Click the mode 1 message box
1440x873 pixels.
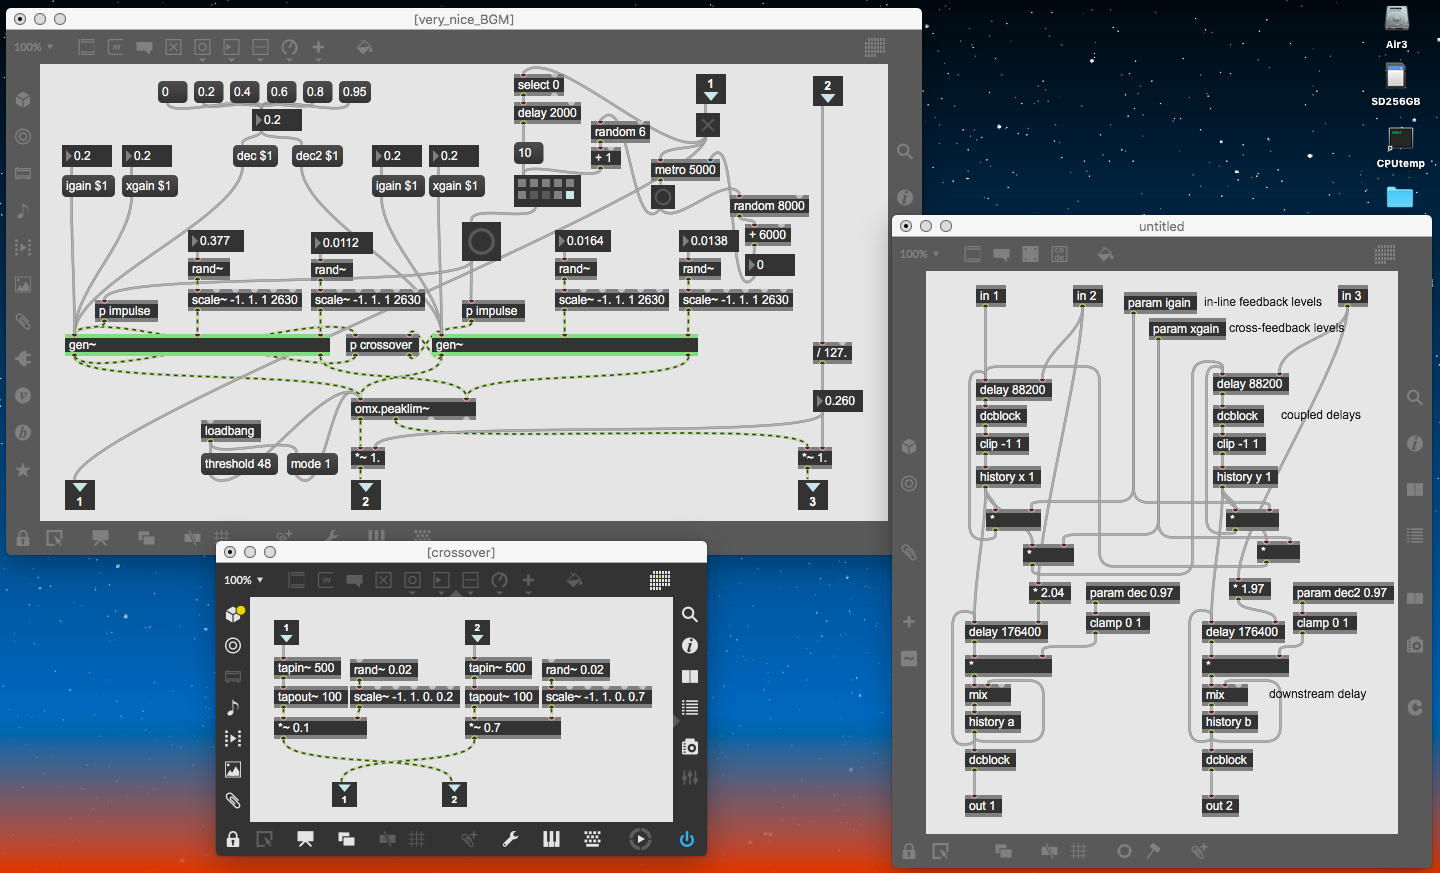click(x=311, y=464)
